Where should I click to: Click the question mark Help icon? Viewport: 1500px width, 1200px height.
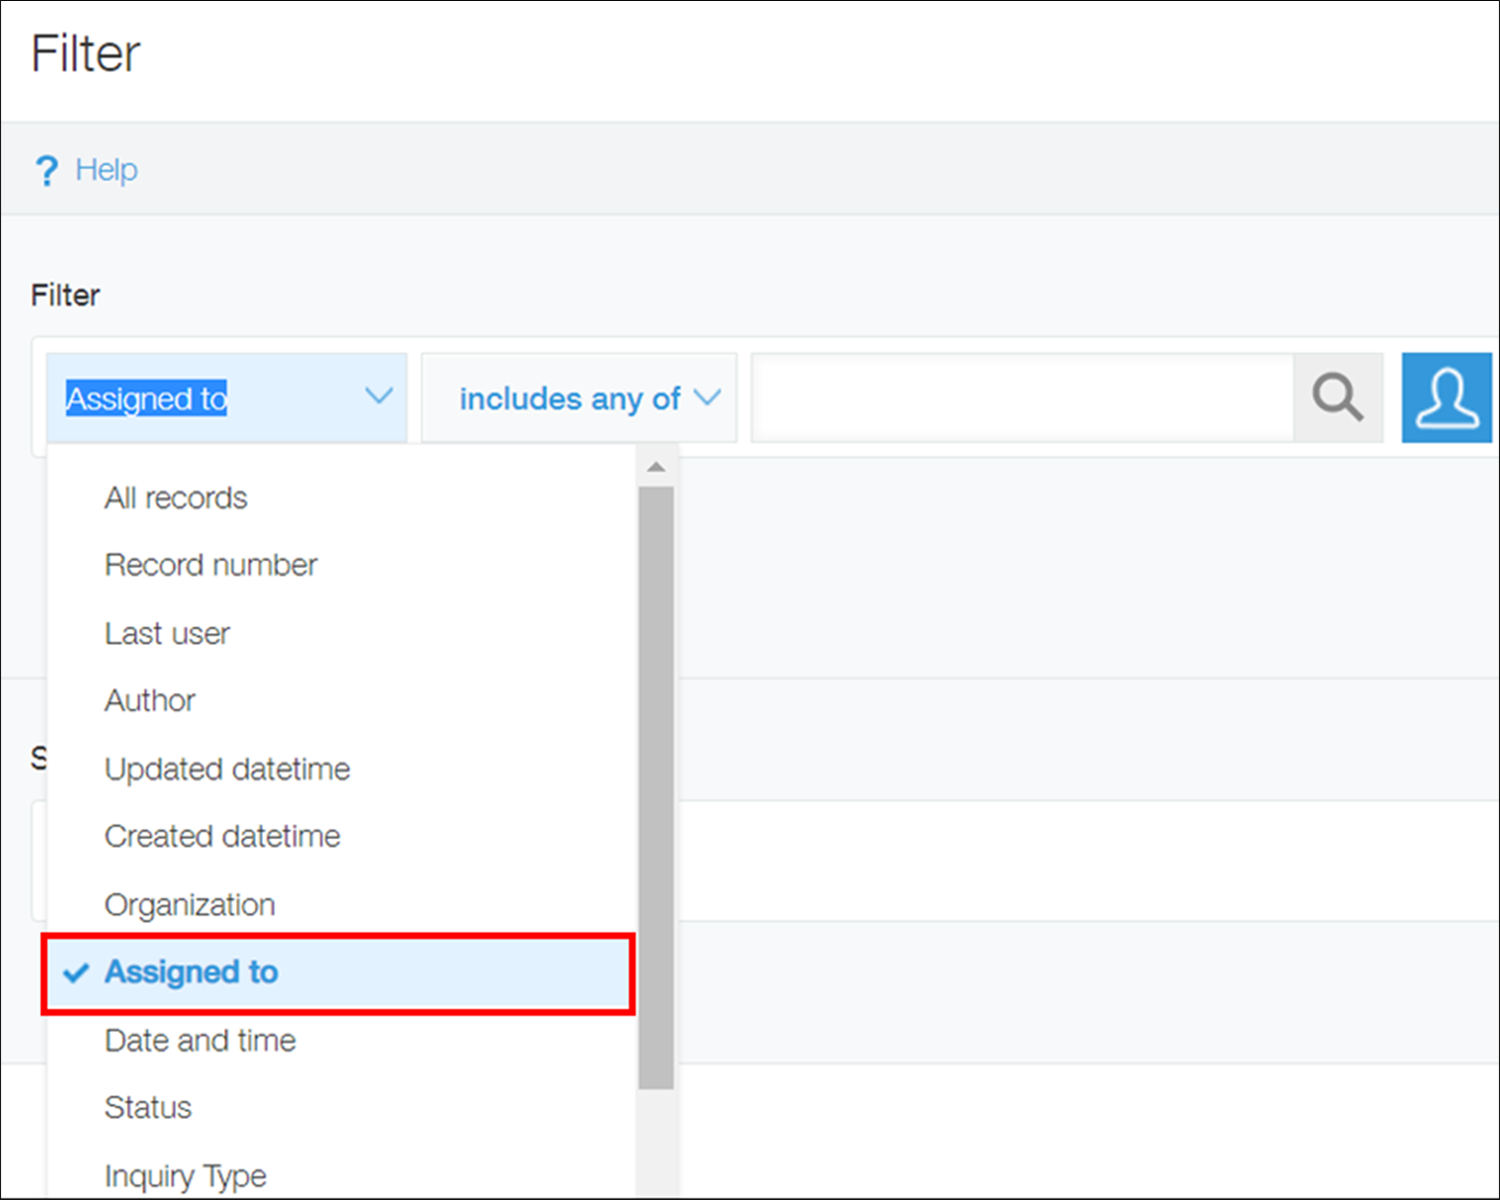coord(47,170)
